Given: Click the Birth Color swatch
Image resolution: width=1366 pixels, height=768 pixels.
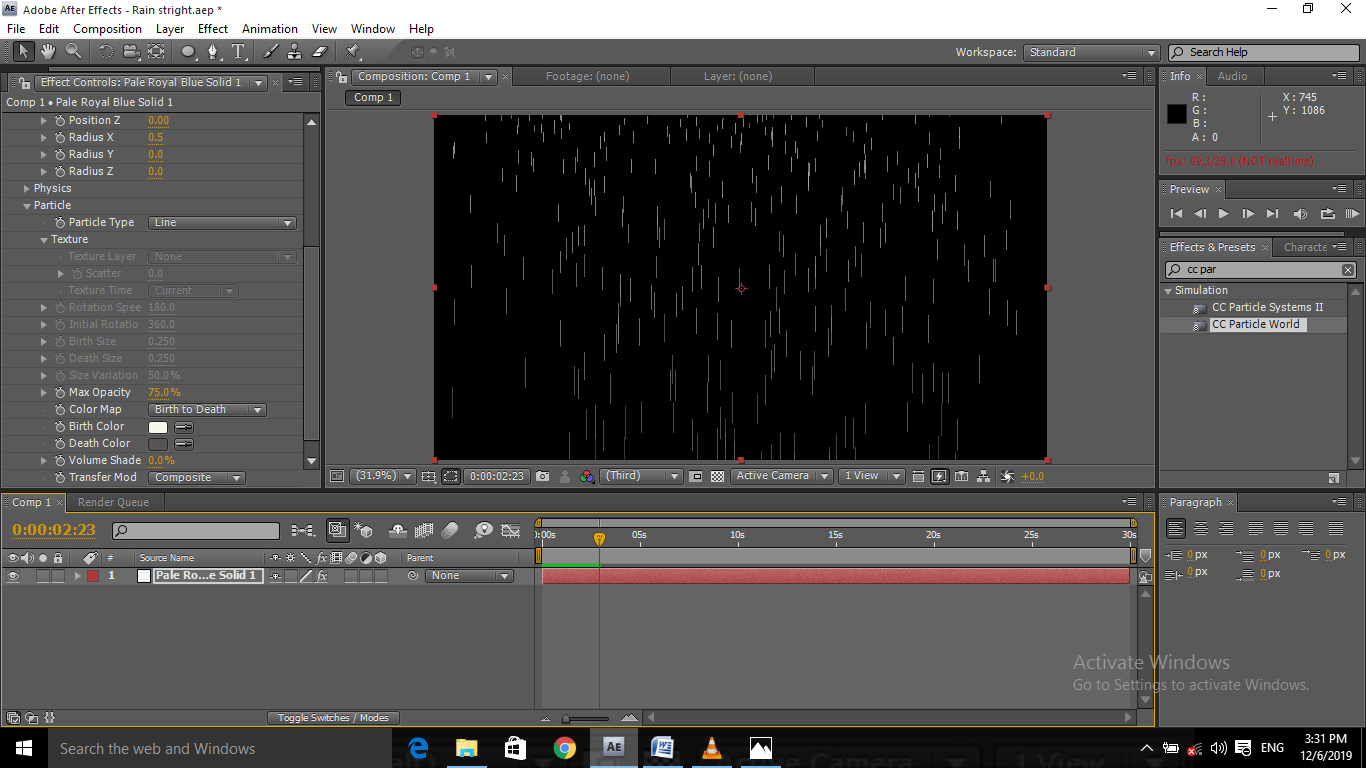Looking at the screenshot, I should tap(158, 427).
